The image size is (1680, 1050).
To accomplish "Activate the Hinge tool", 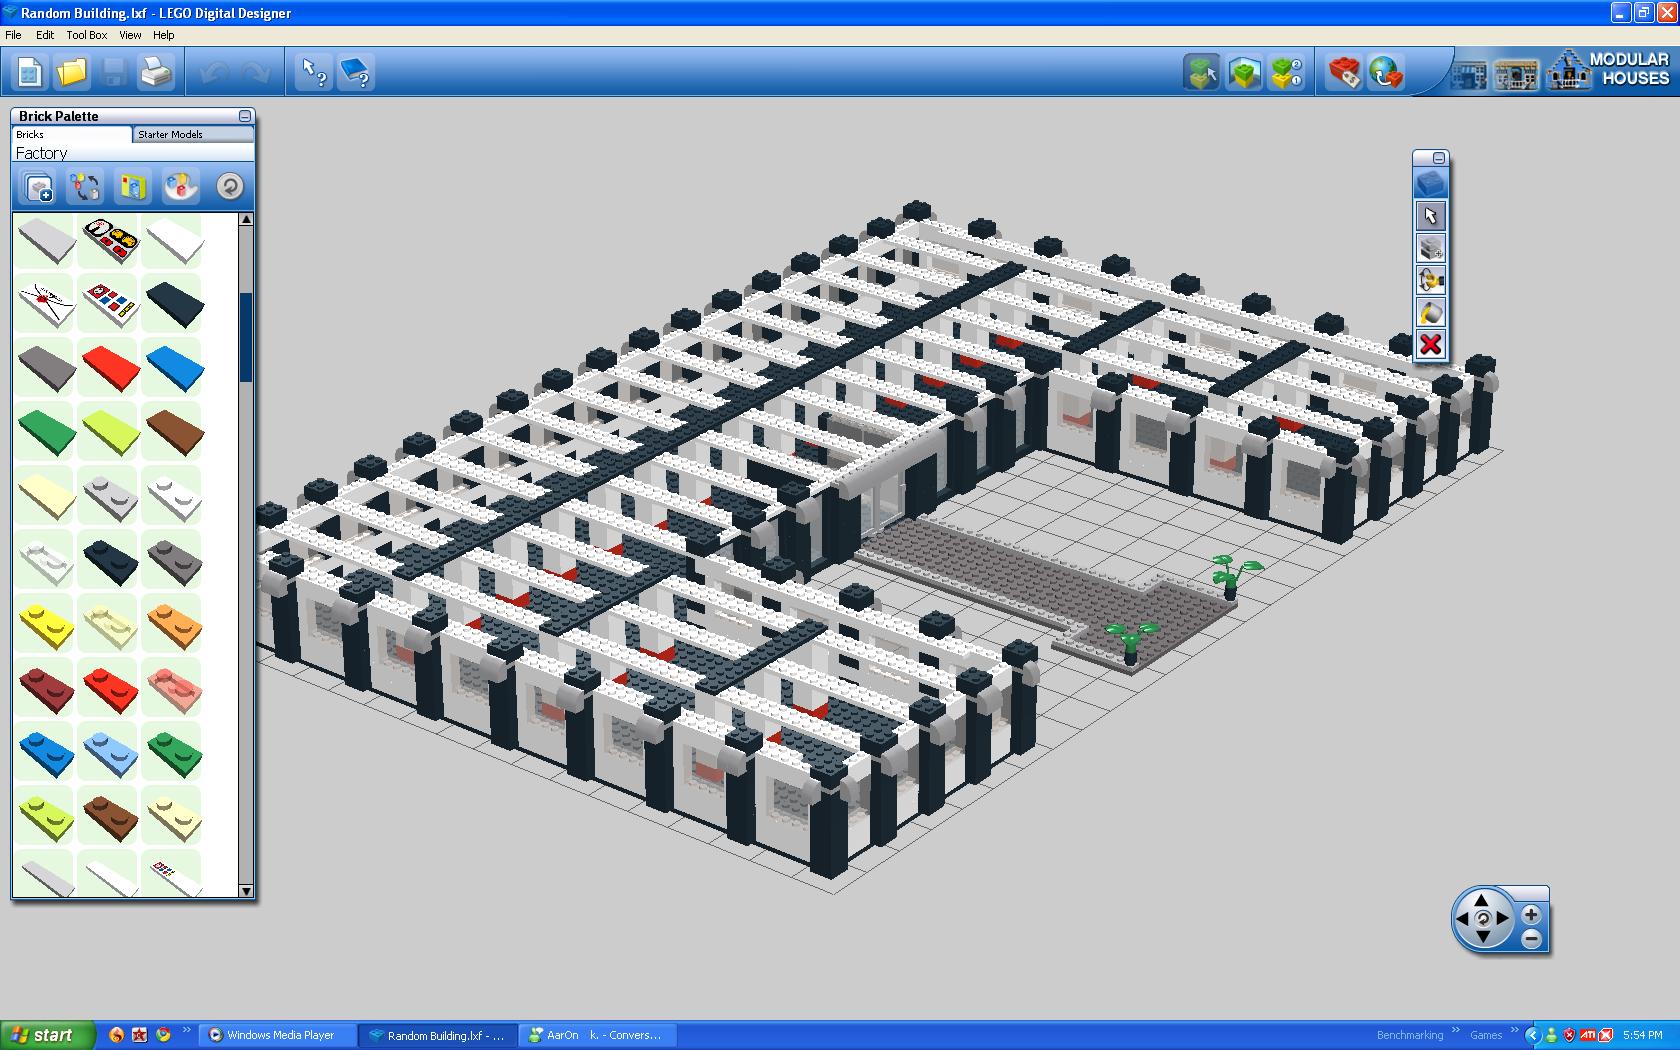I will click(1431, 280).
